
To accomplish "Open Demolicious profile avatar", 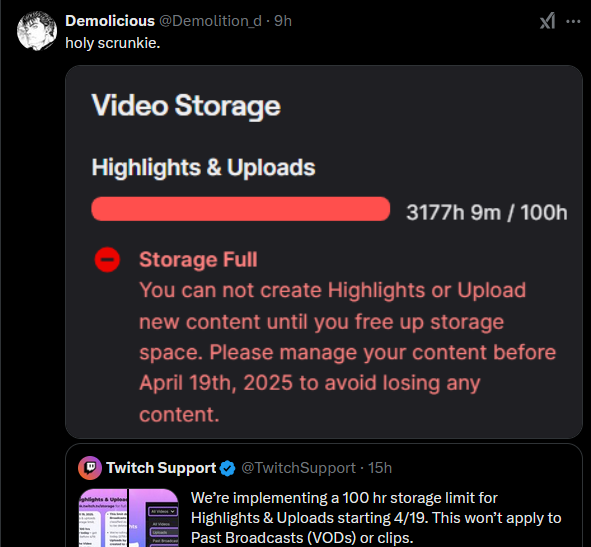I will [x=37, y=31].
